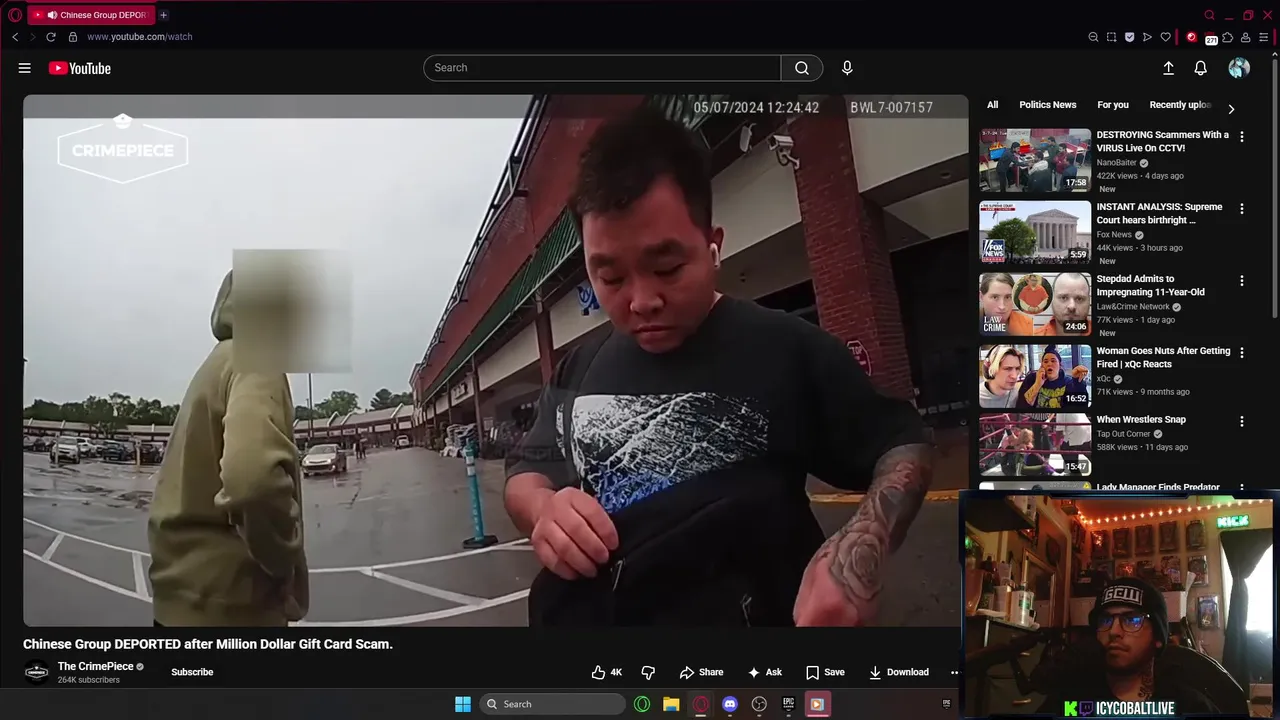Subscribe to The CrimePiece channel

192,672
